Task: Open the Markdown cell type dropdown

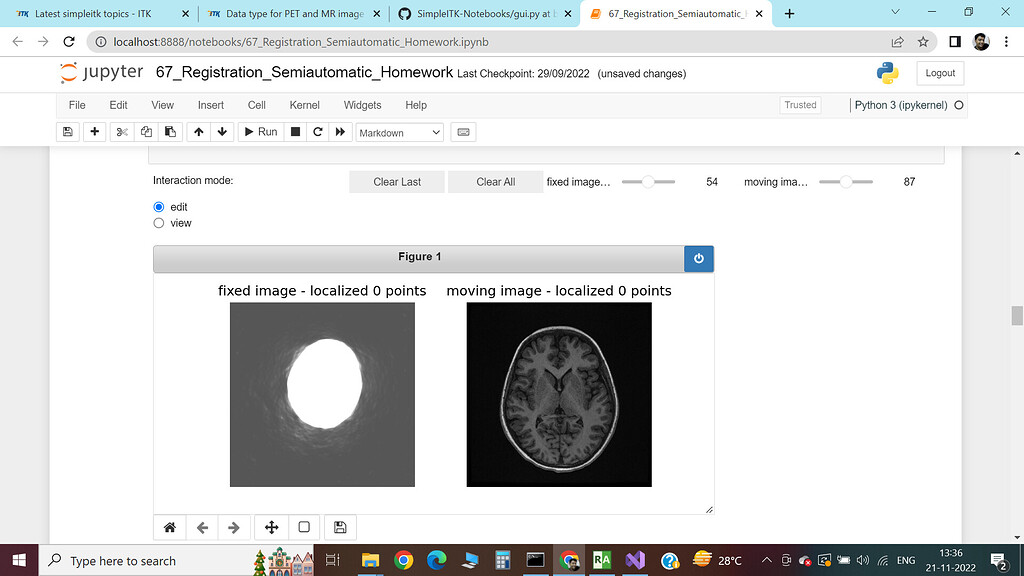Action: point(399,131)
